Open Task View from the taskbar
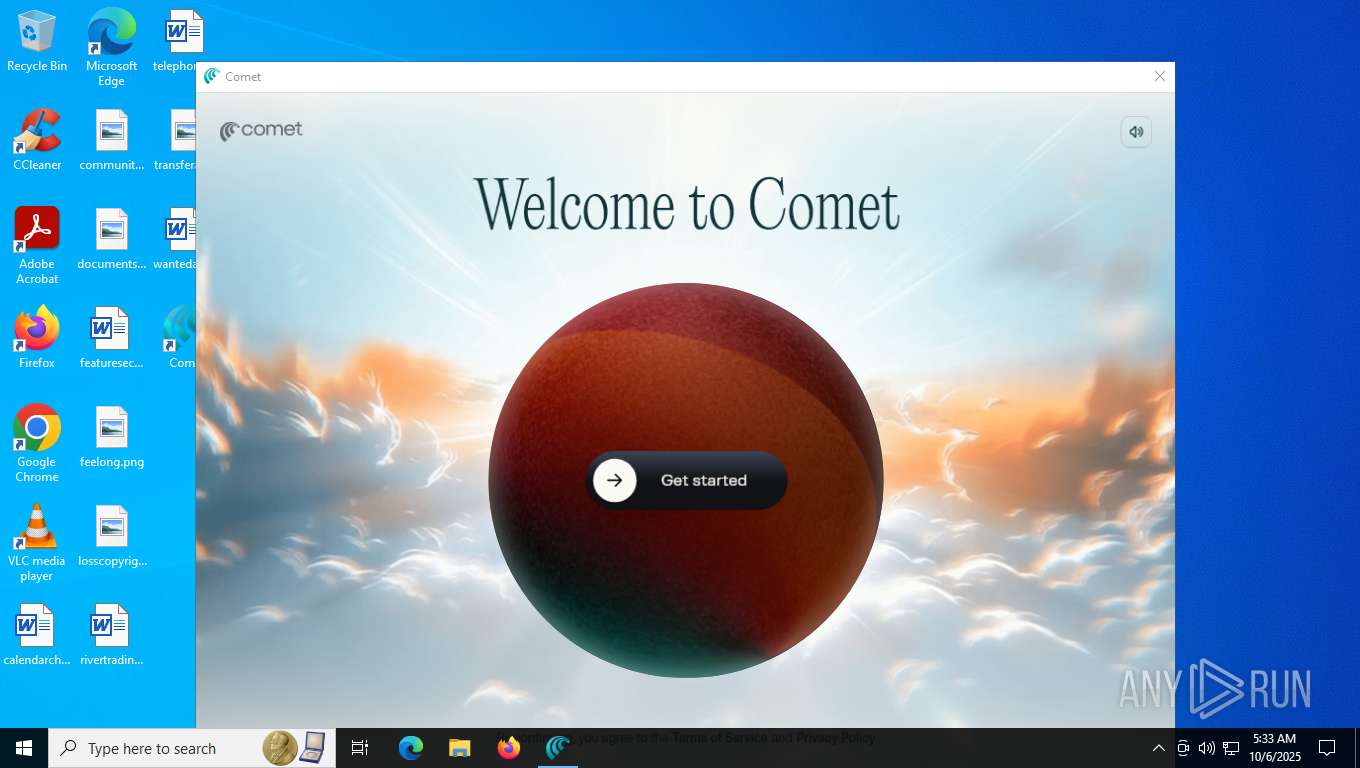This screenshot has height=768, width=1360. [360, 748]
